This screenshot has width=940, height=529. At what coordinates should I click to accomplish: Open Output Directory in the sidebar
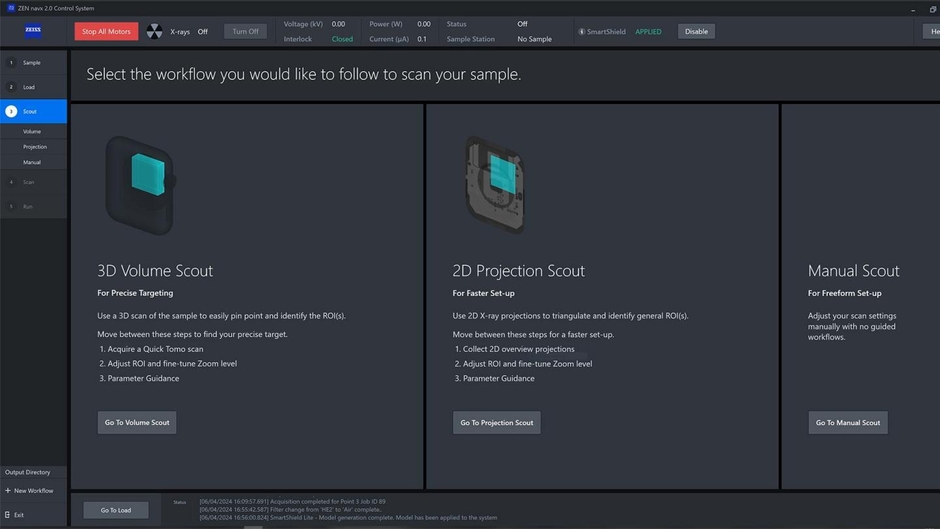click(x=28, y=472)
